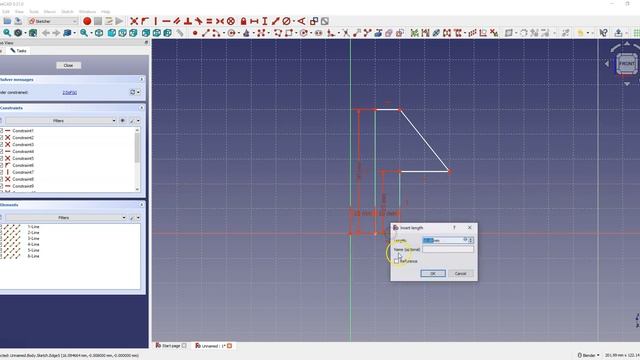Apply the Vertical constraint tool
The width and height of the screenshot is (640, 360).
156,21
